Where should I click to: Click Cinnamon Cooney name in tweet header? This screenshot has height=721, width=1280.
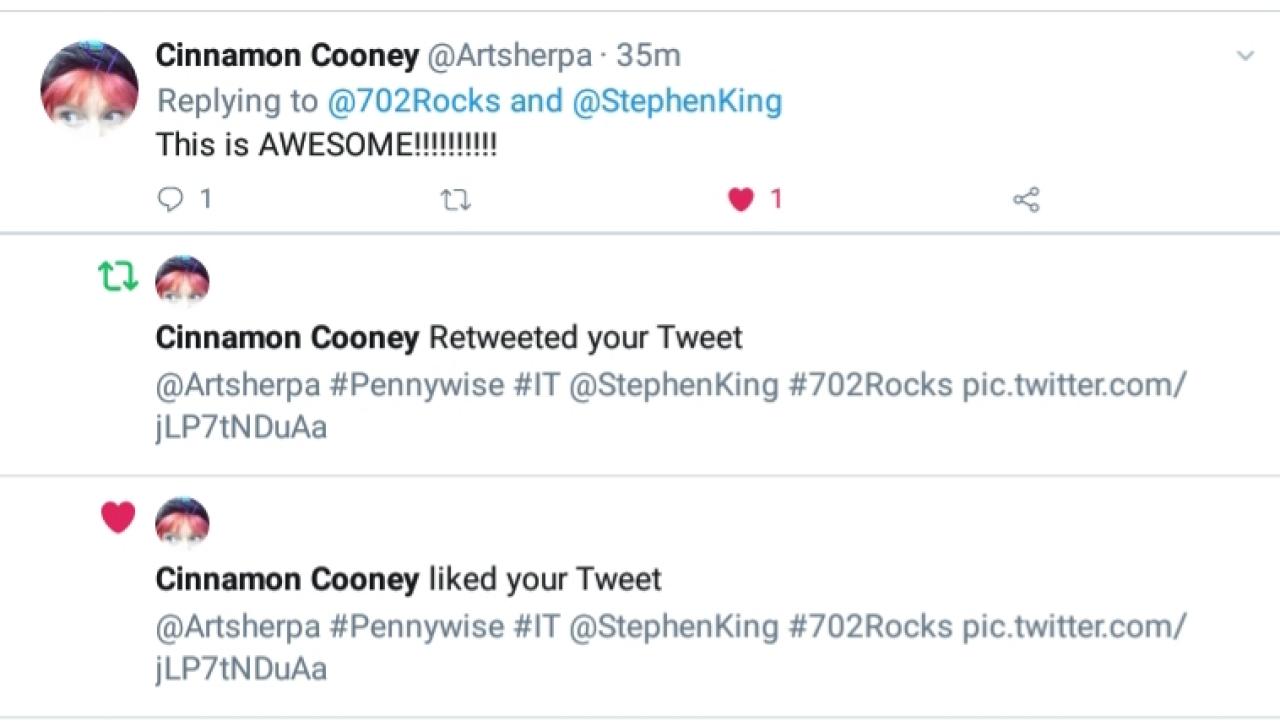(287, 56)
